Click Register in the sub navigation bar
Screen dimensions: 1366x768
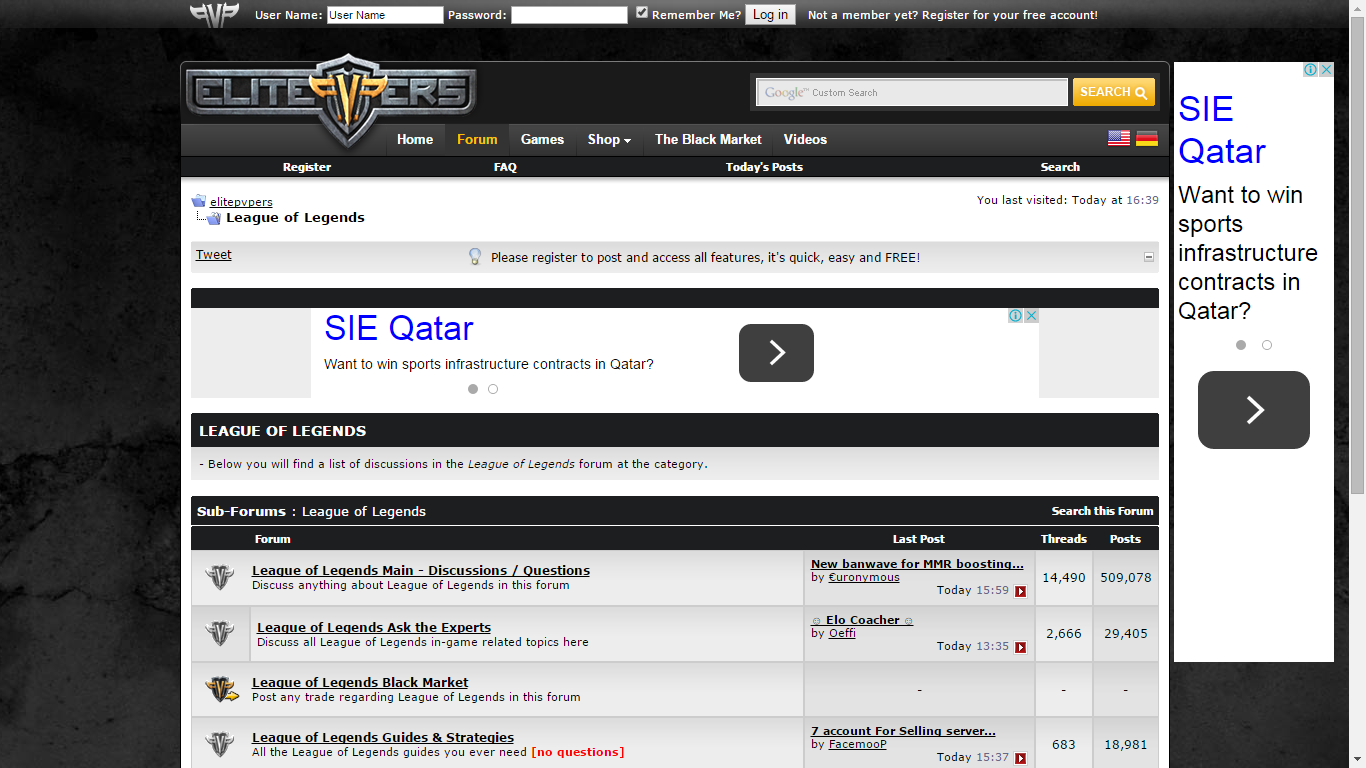coord(307,167)
